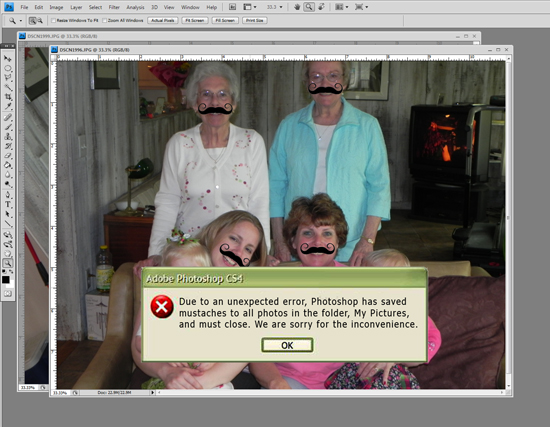Select the History Brush tool
The width and height of the screenshot is (550, 427).
(8, 146)
